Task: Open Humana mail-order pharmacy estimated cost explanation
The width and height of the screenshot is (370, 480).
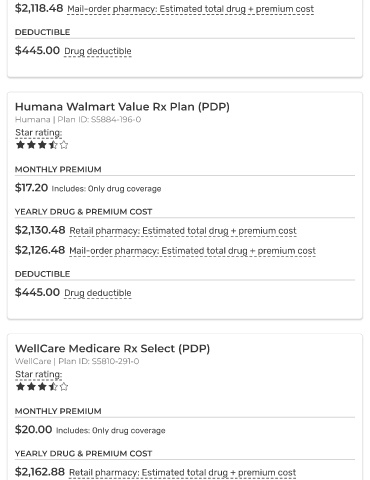Action: (192, 251)
